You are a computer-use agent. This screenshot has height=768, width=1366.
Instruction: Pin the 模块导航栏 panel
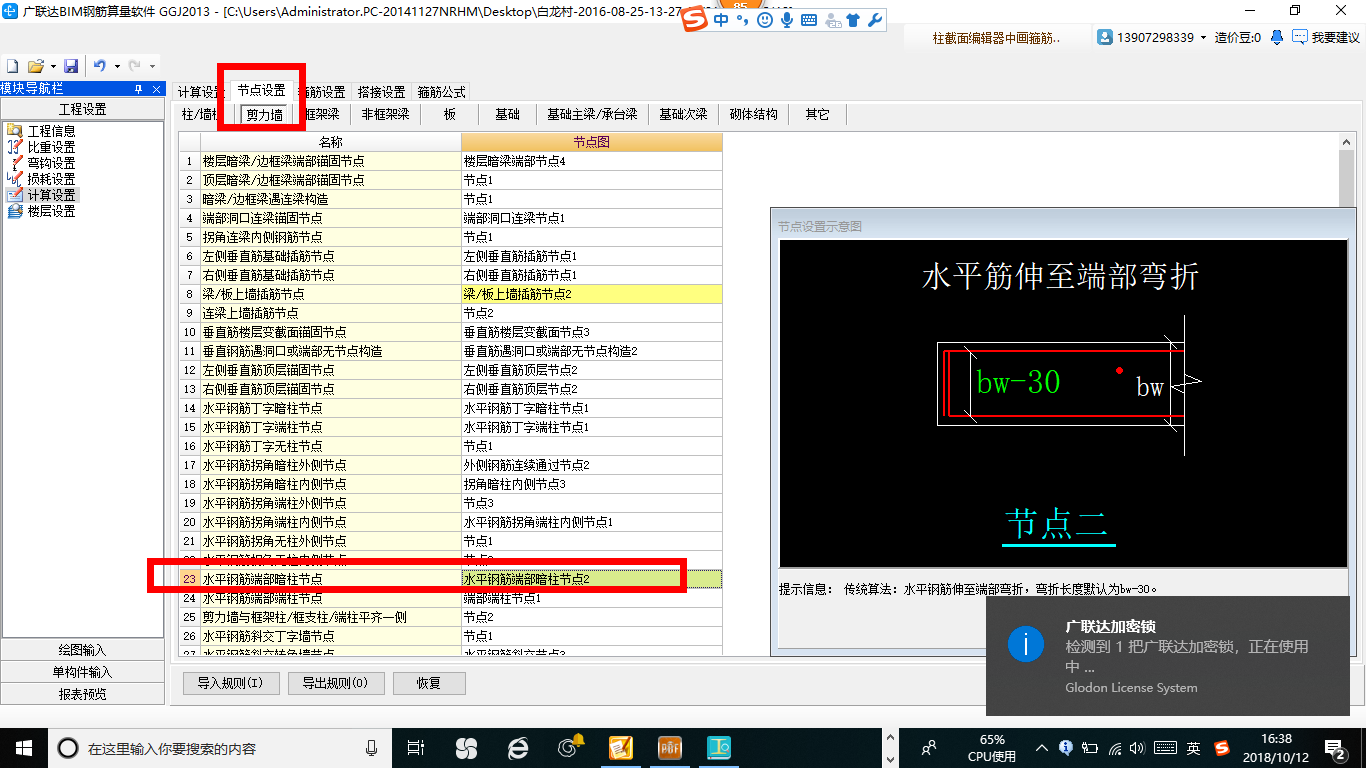pos(139,89)
